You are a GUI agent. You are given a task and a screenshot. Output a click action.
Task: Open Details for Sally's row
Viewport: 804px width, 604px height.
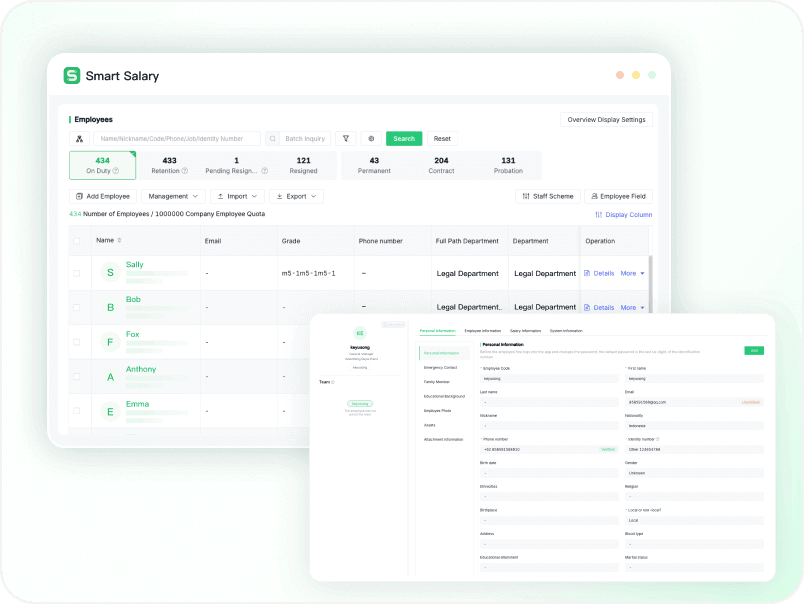(599, 273)
